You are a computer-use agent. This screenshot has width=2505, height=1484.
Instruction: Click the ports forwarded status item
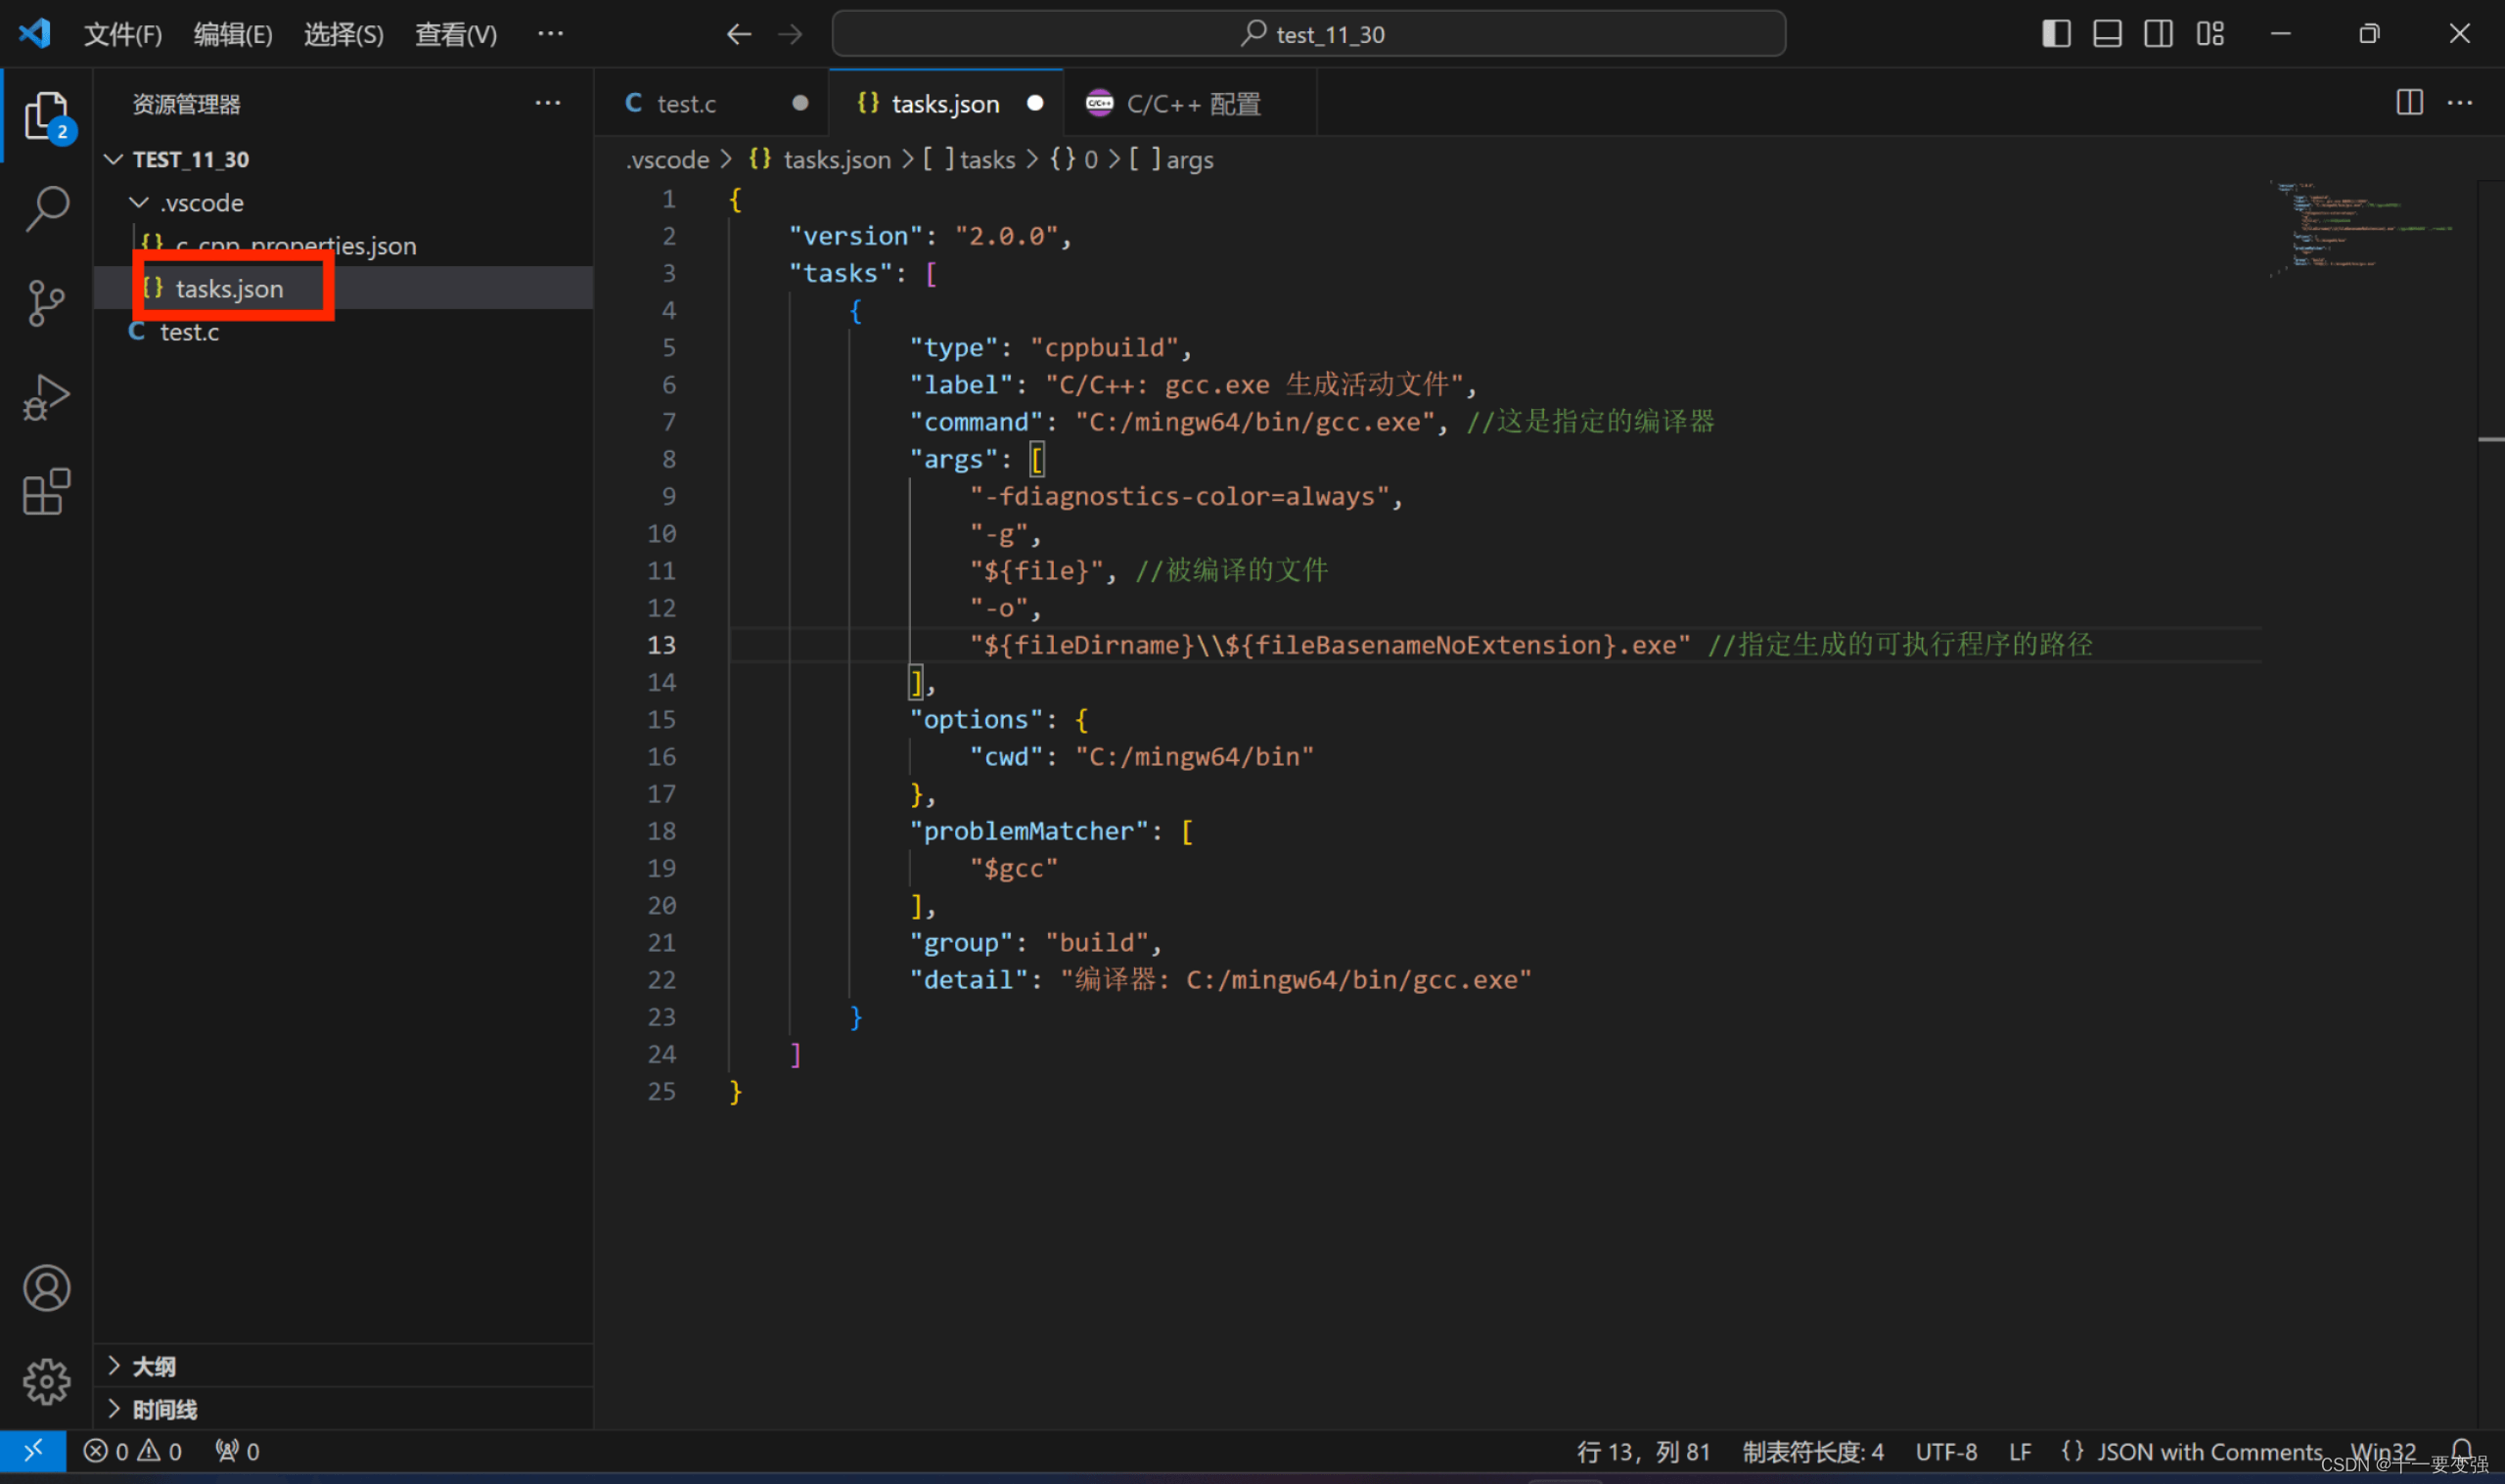tap(237, 1451)
